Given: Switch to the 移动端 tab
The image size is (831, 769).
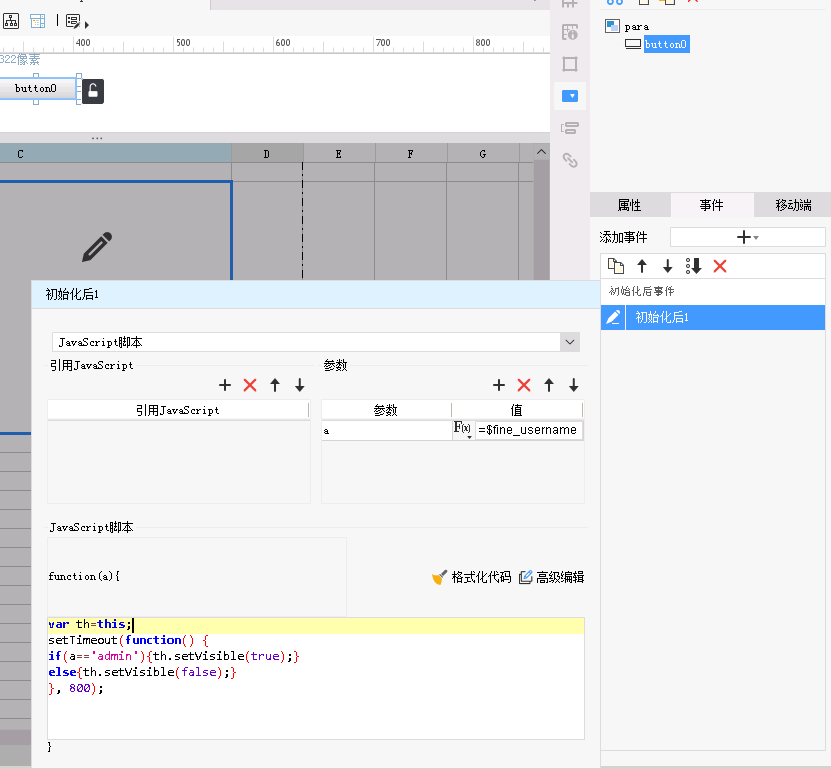Looking at the screenshot, I should pos(793,205).
